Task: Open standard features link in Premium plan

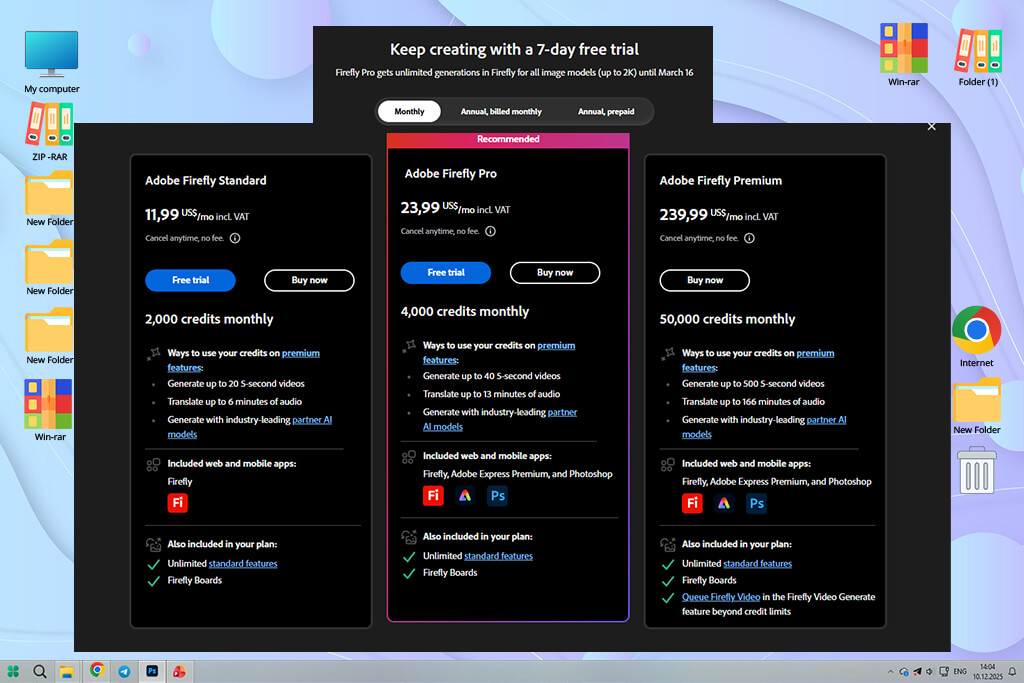Action: pos(758,564)
